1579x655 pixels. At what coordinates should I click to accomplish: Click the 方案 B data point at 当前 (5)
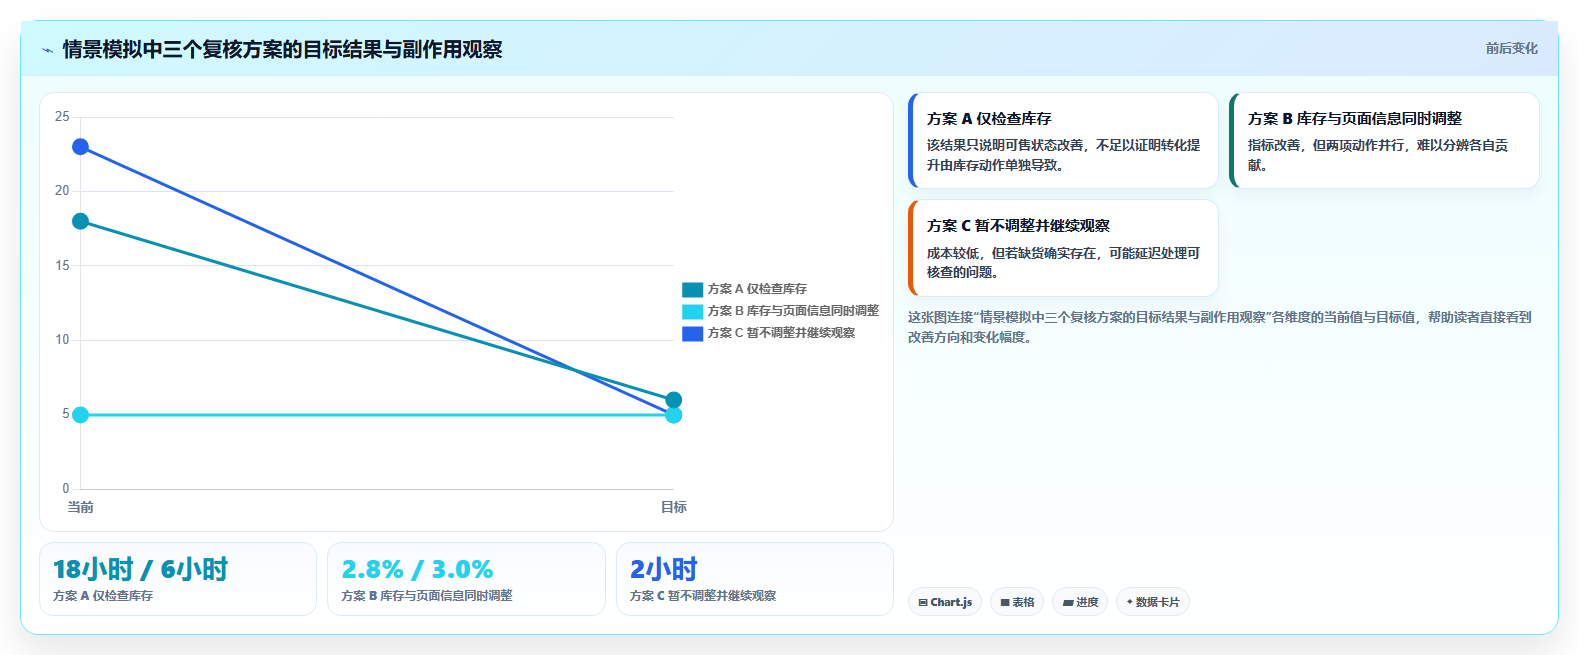[x=80, y=415]
